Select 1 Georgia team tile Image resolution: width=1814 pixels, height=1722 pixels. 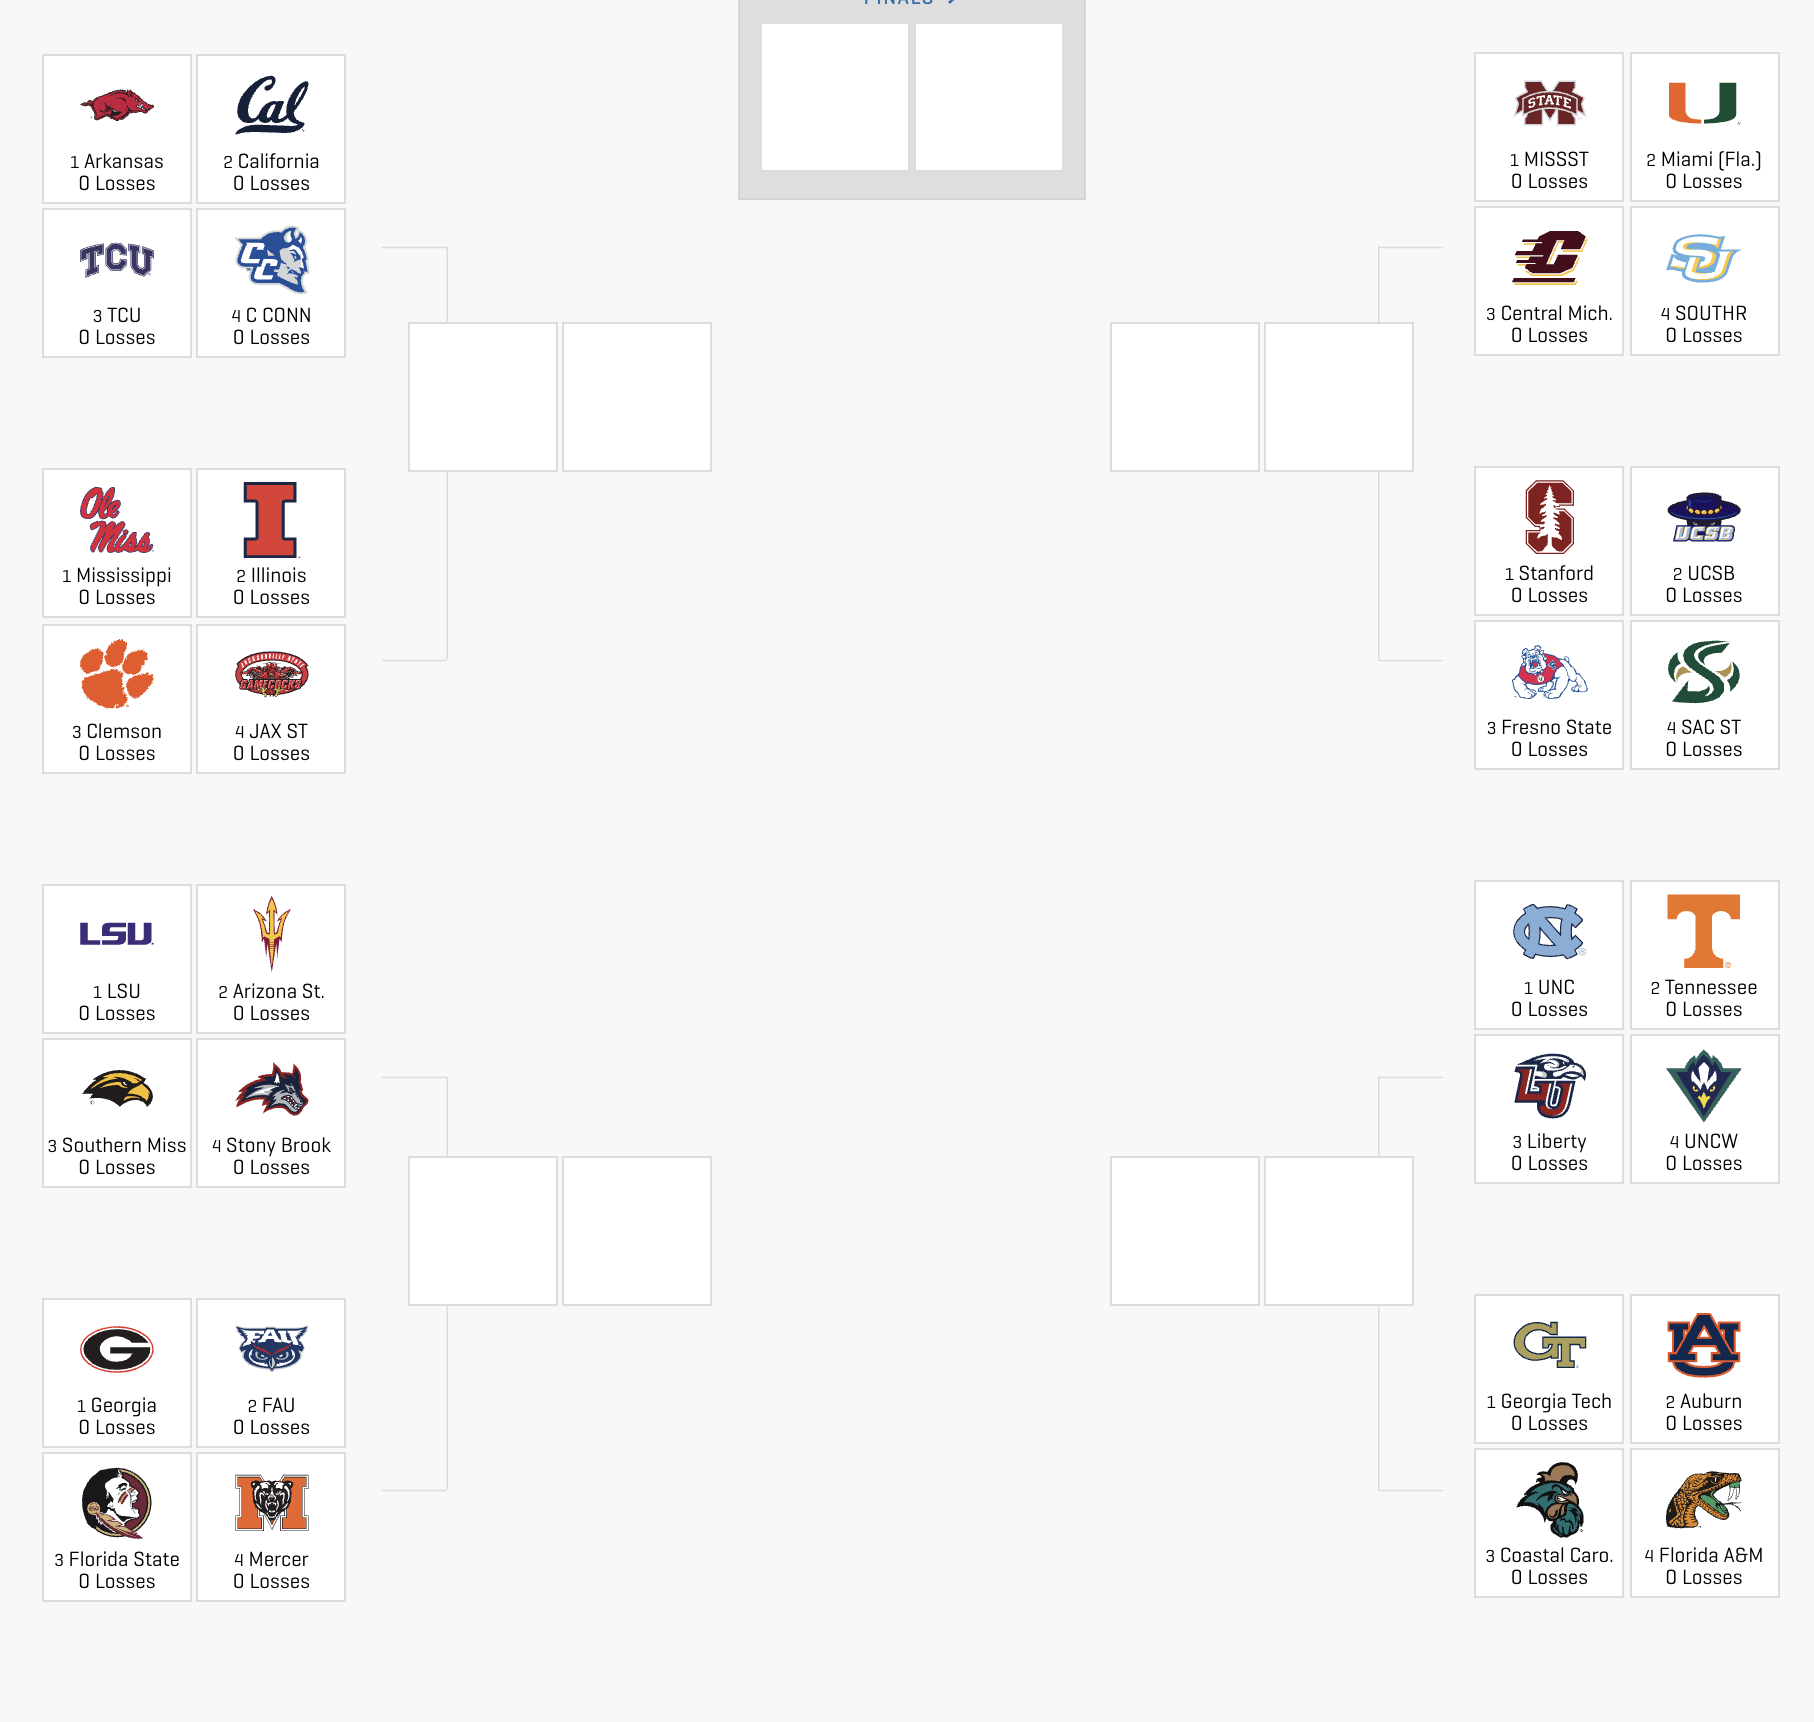click(117, 1373)
